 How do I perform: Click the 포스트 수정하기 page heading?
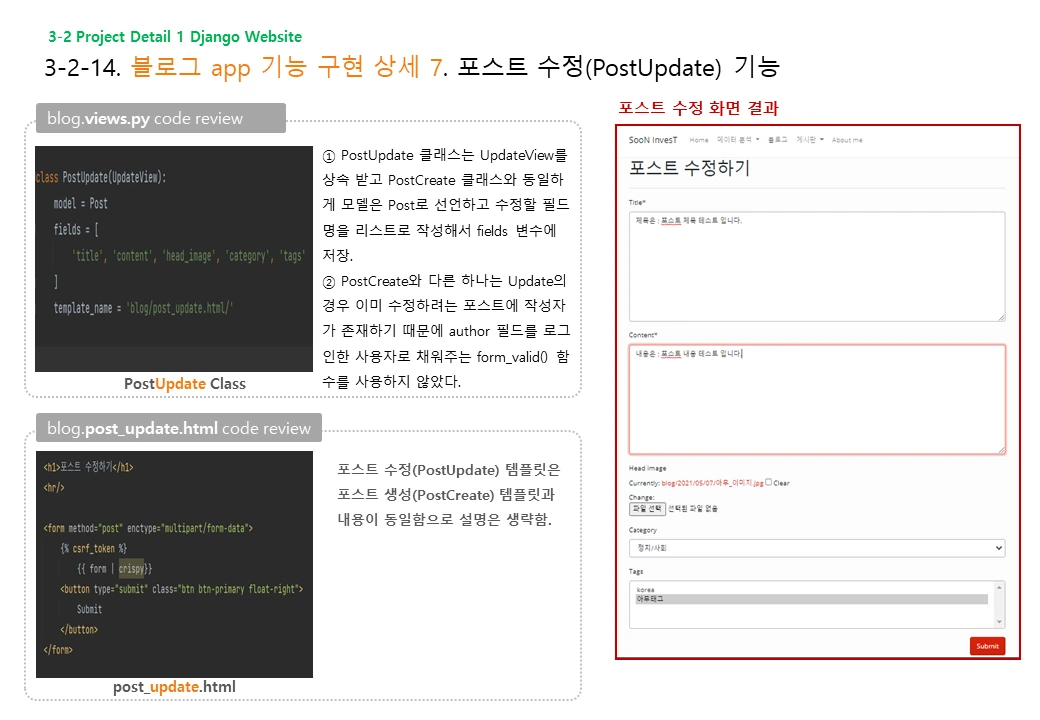tap(689, 168)
